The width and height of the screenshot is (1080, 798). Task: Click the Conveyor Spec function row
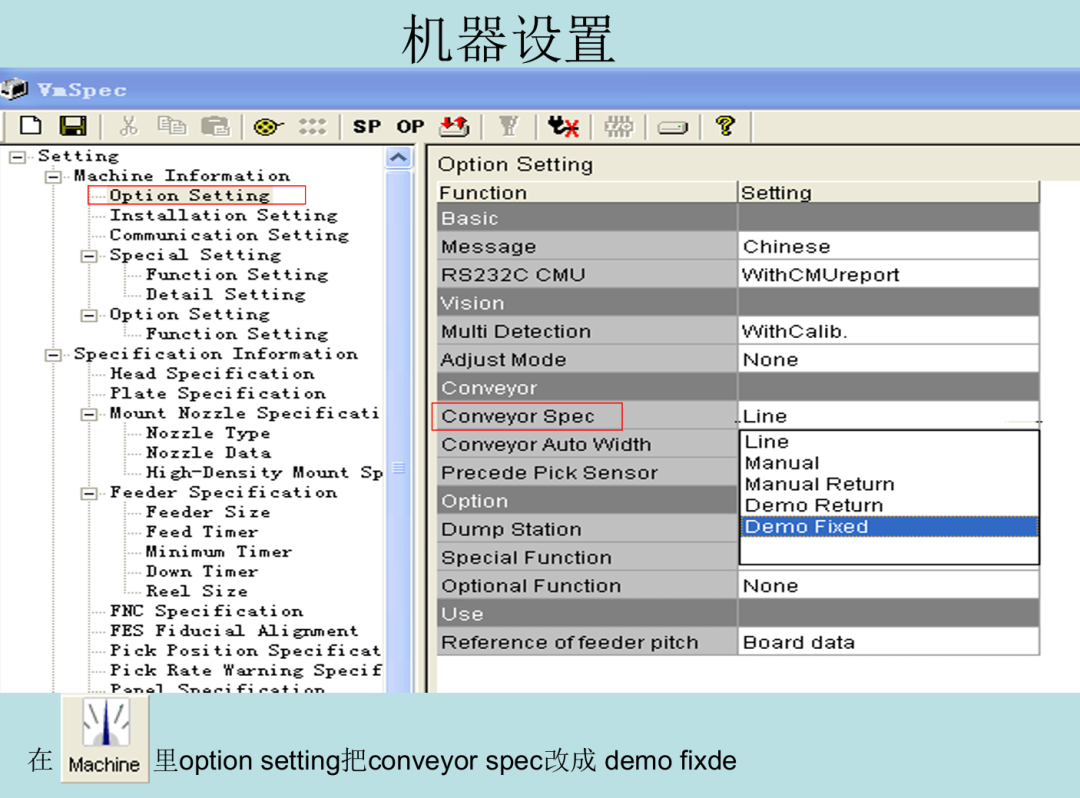tap(587, 416)
